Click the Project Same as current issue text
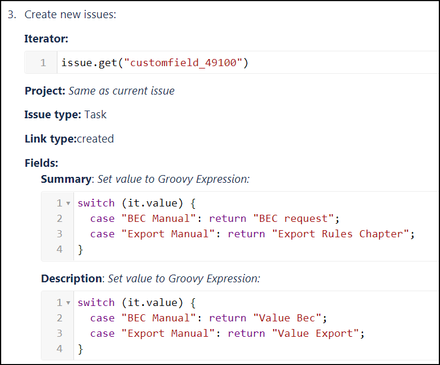440x365 pixels. click(x=121, y=91)
